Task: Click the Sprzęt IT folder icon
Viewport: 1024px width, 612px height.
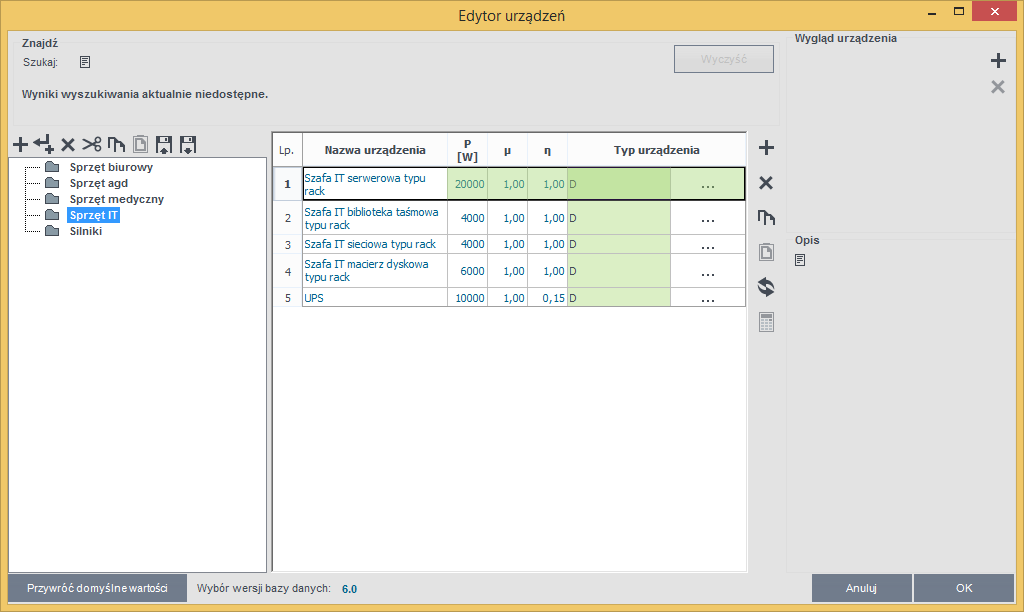Action: pyautogui.click(x=52, y=215)
